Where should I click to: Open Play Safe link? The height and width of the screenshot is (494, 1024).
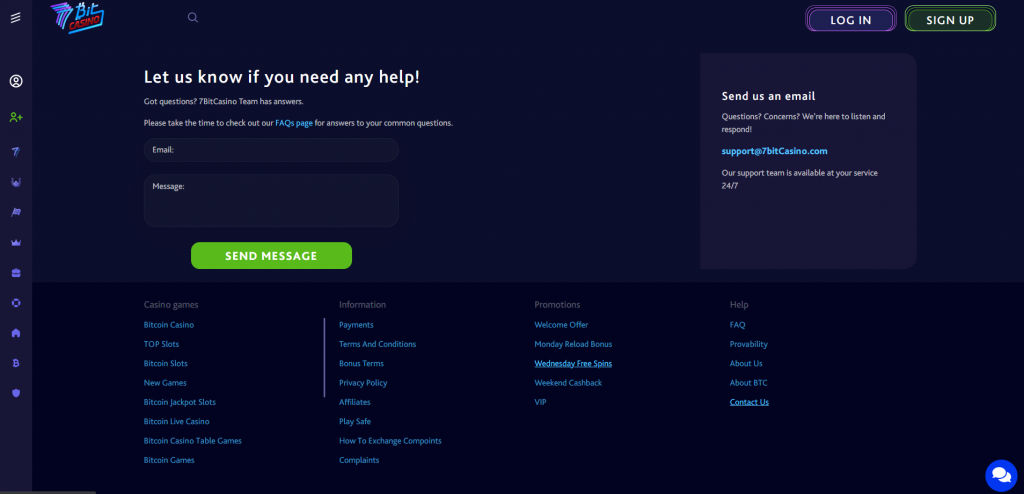click(355, 421)
